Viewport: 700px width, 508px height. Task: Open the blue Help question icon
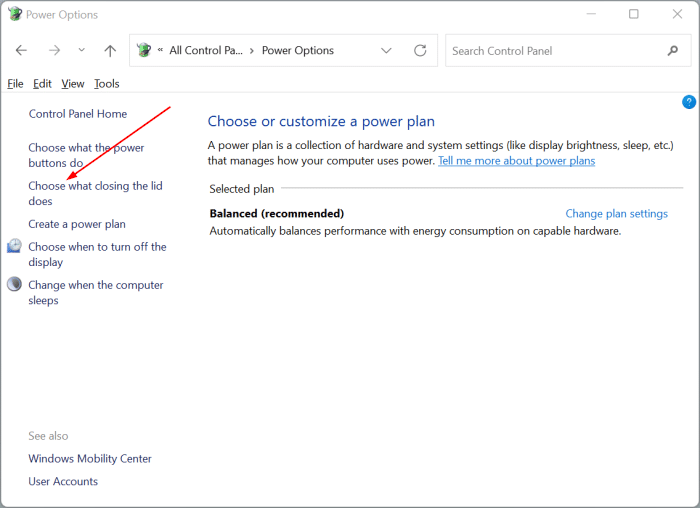(x=688, y=102)
